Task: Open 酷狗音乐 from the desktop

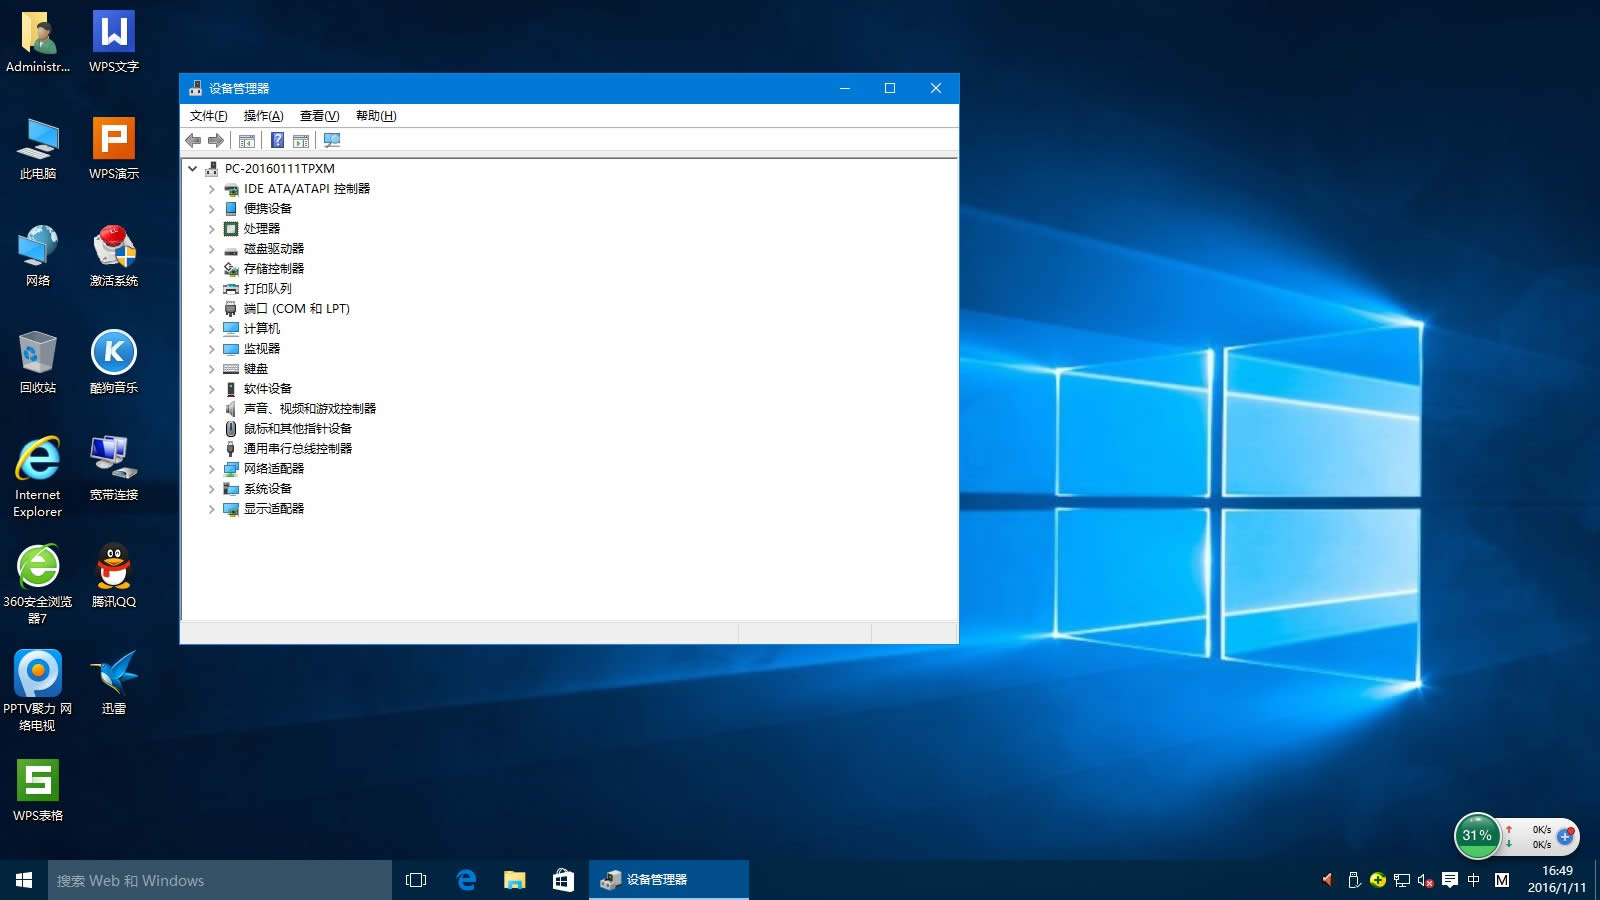Action: pos(113,353)
